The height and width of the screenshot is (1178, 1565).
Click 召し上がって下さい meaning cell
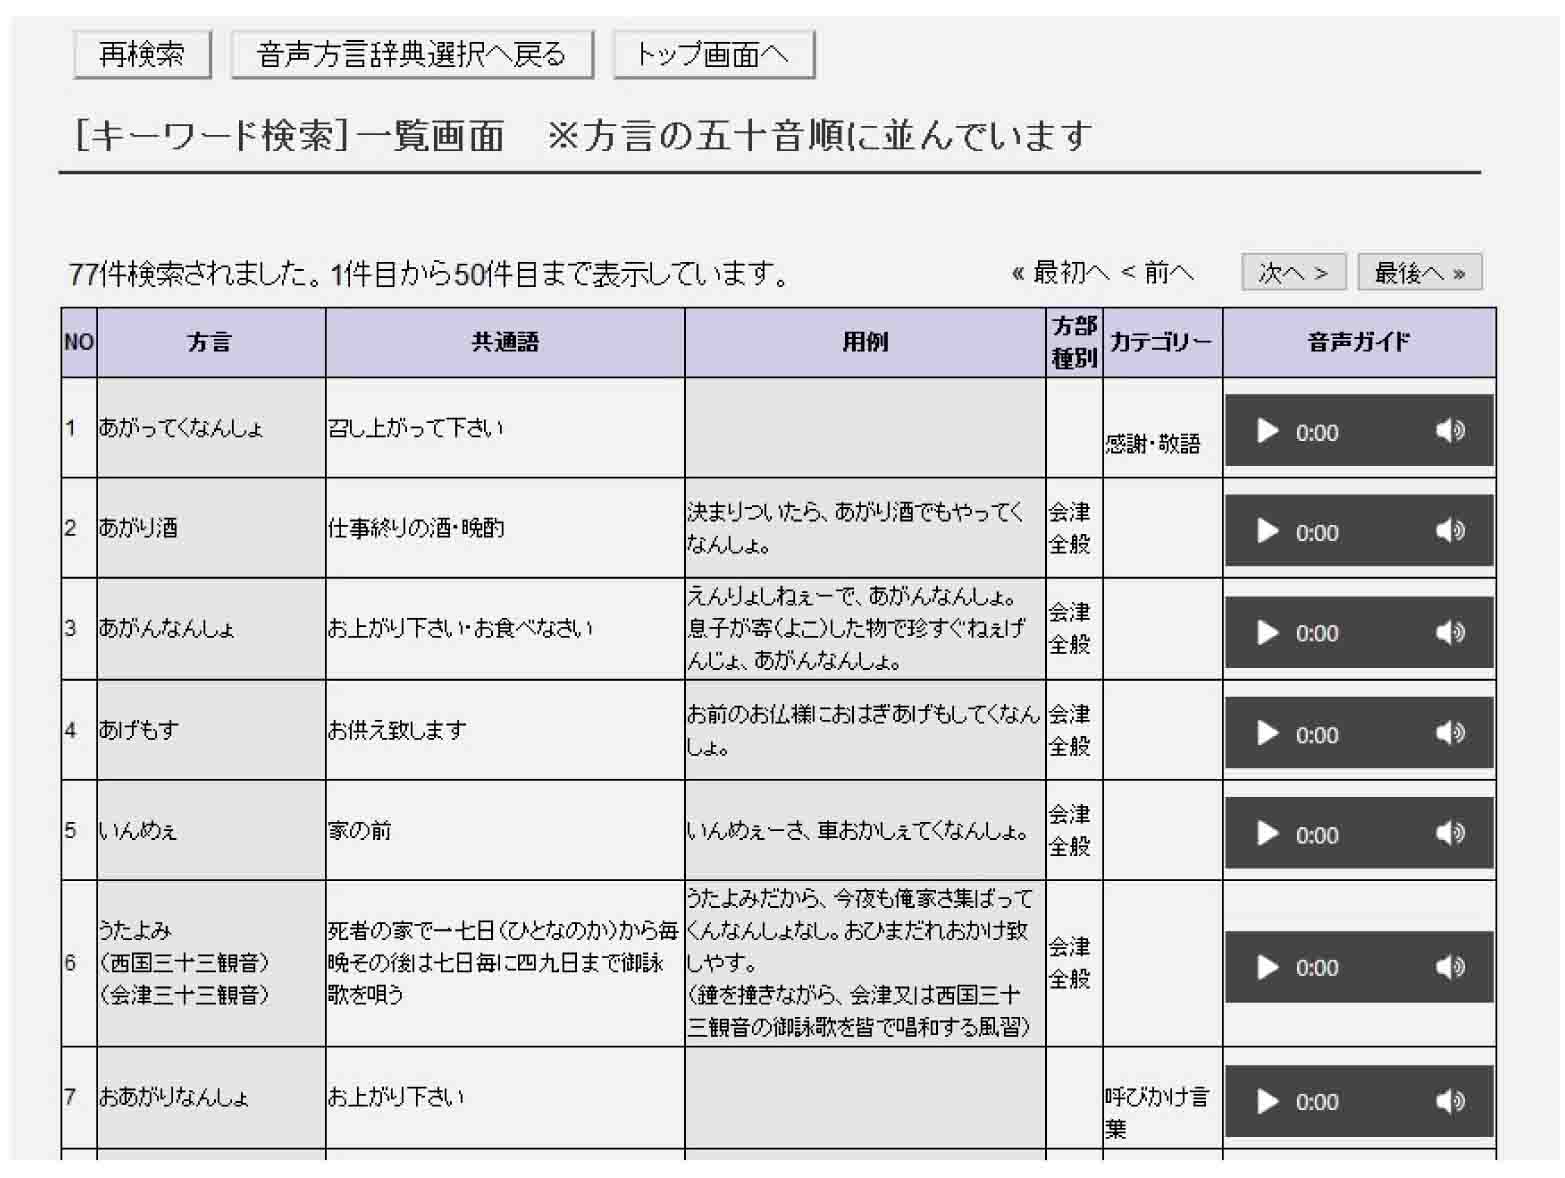click(505, 428)
